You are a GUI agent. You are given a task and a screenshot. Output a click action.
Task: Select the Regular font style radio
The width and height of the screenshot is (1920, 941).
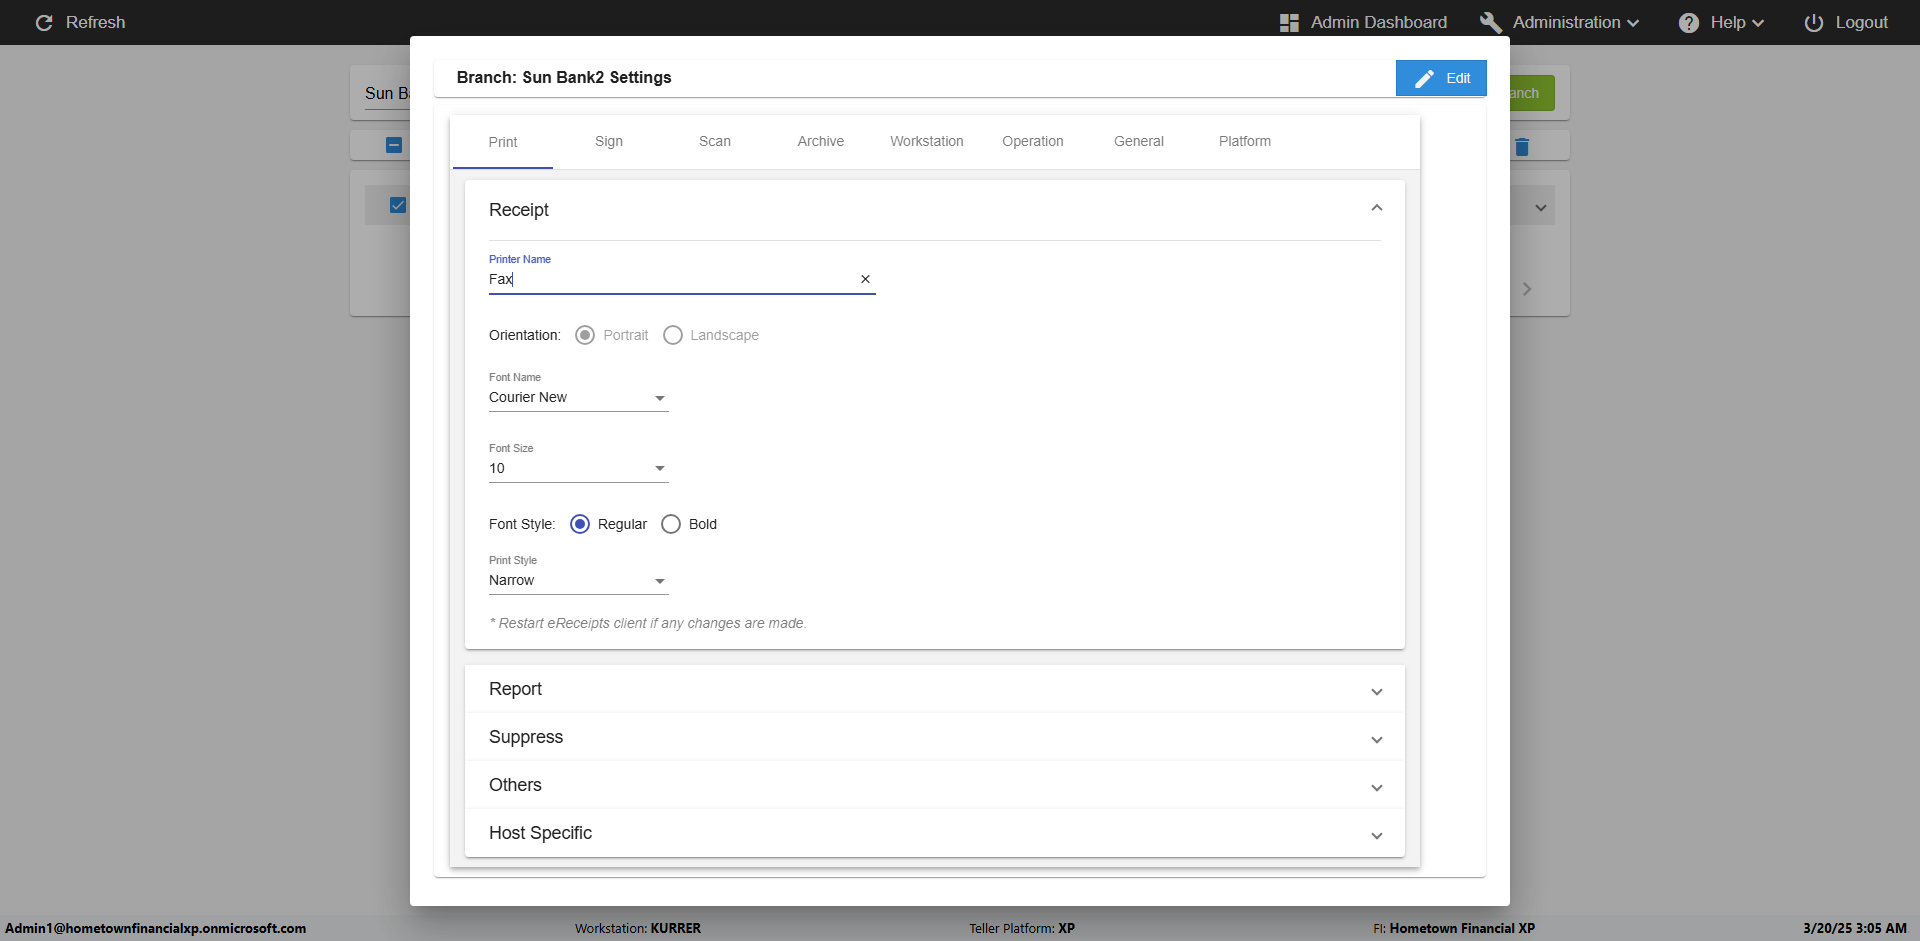(x=580, y=524)
